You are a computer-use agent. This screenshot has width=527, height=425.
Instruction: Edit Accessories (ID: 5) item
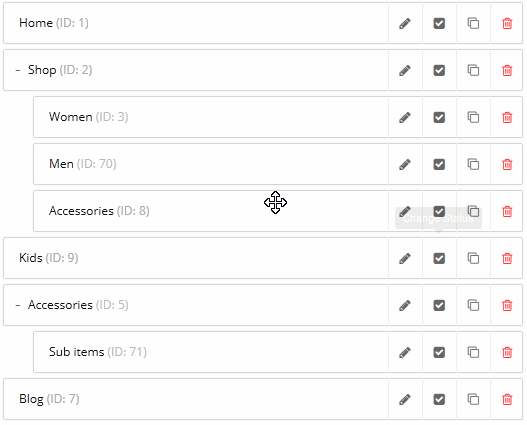click(405, 305)
